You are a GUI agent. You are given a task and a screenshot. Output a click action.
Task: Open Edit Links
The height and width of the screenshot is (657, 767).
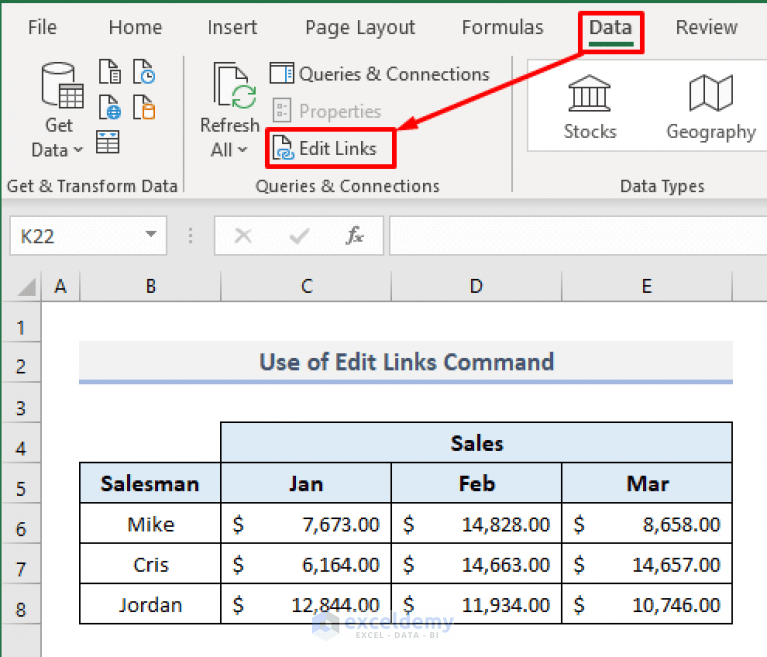(x=325, y=148)
